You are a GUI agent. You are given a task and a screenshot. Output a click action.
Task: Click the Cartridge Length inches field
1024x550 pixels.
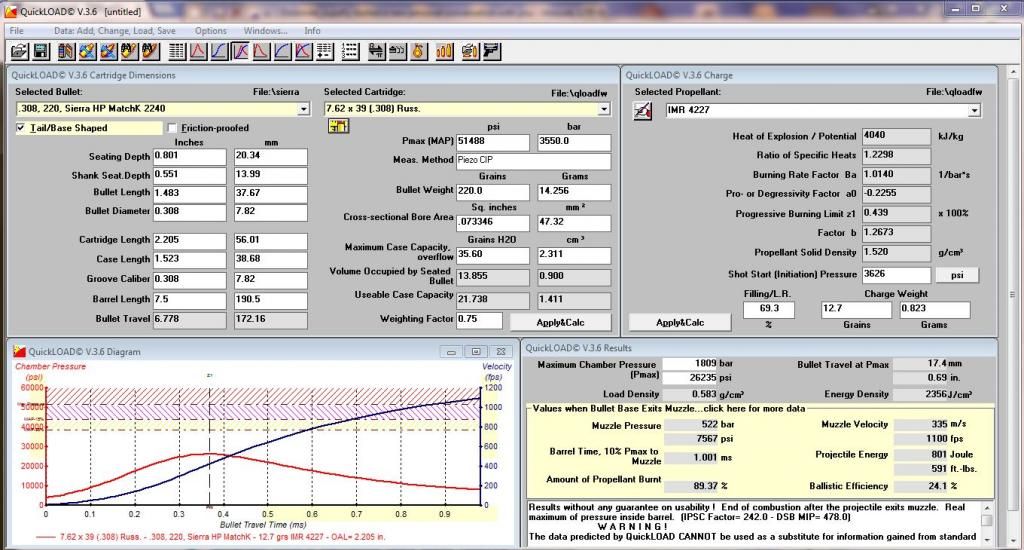[x=189, y=241]
